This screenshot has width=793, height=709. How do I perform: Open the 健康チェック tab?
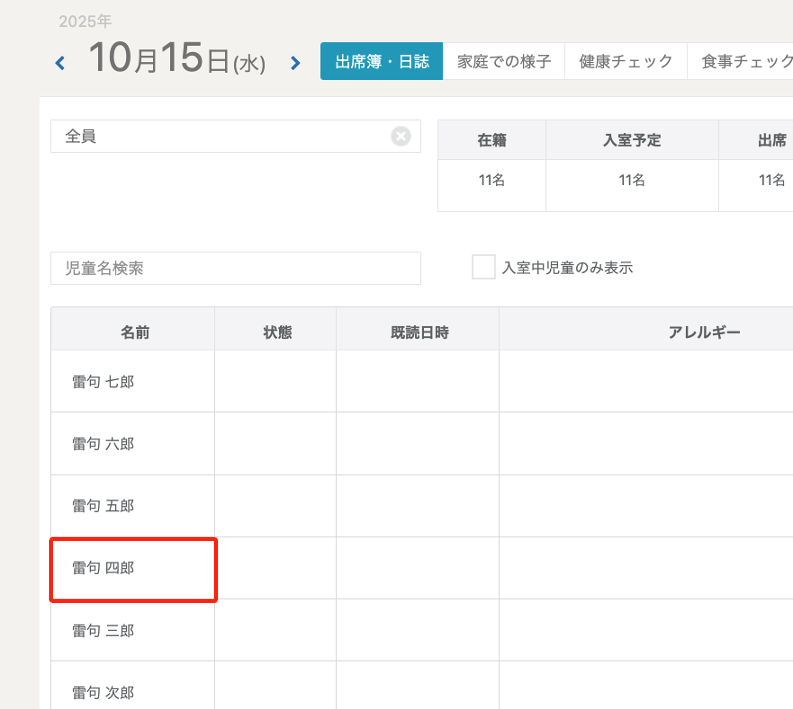[x=626, y=61]
